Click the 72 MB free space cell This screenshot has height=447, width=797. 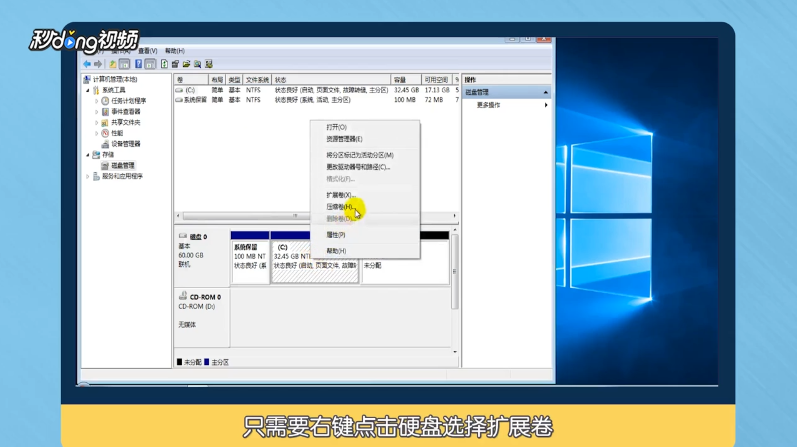tap(434, 100)
